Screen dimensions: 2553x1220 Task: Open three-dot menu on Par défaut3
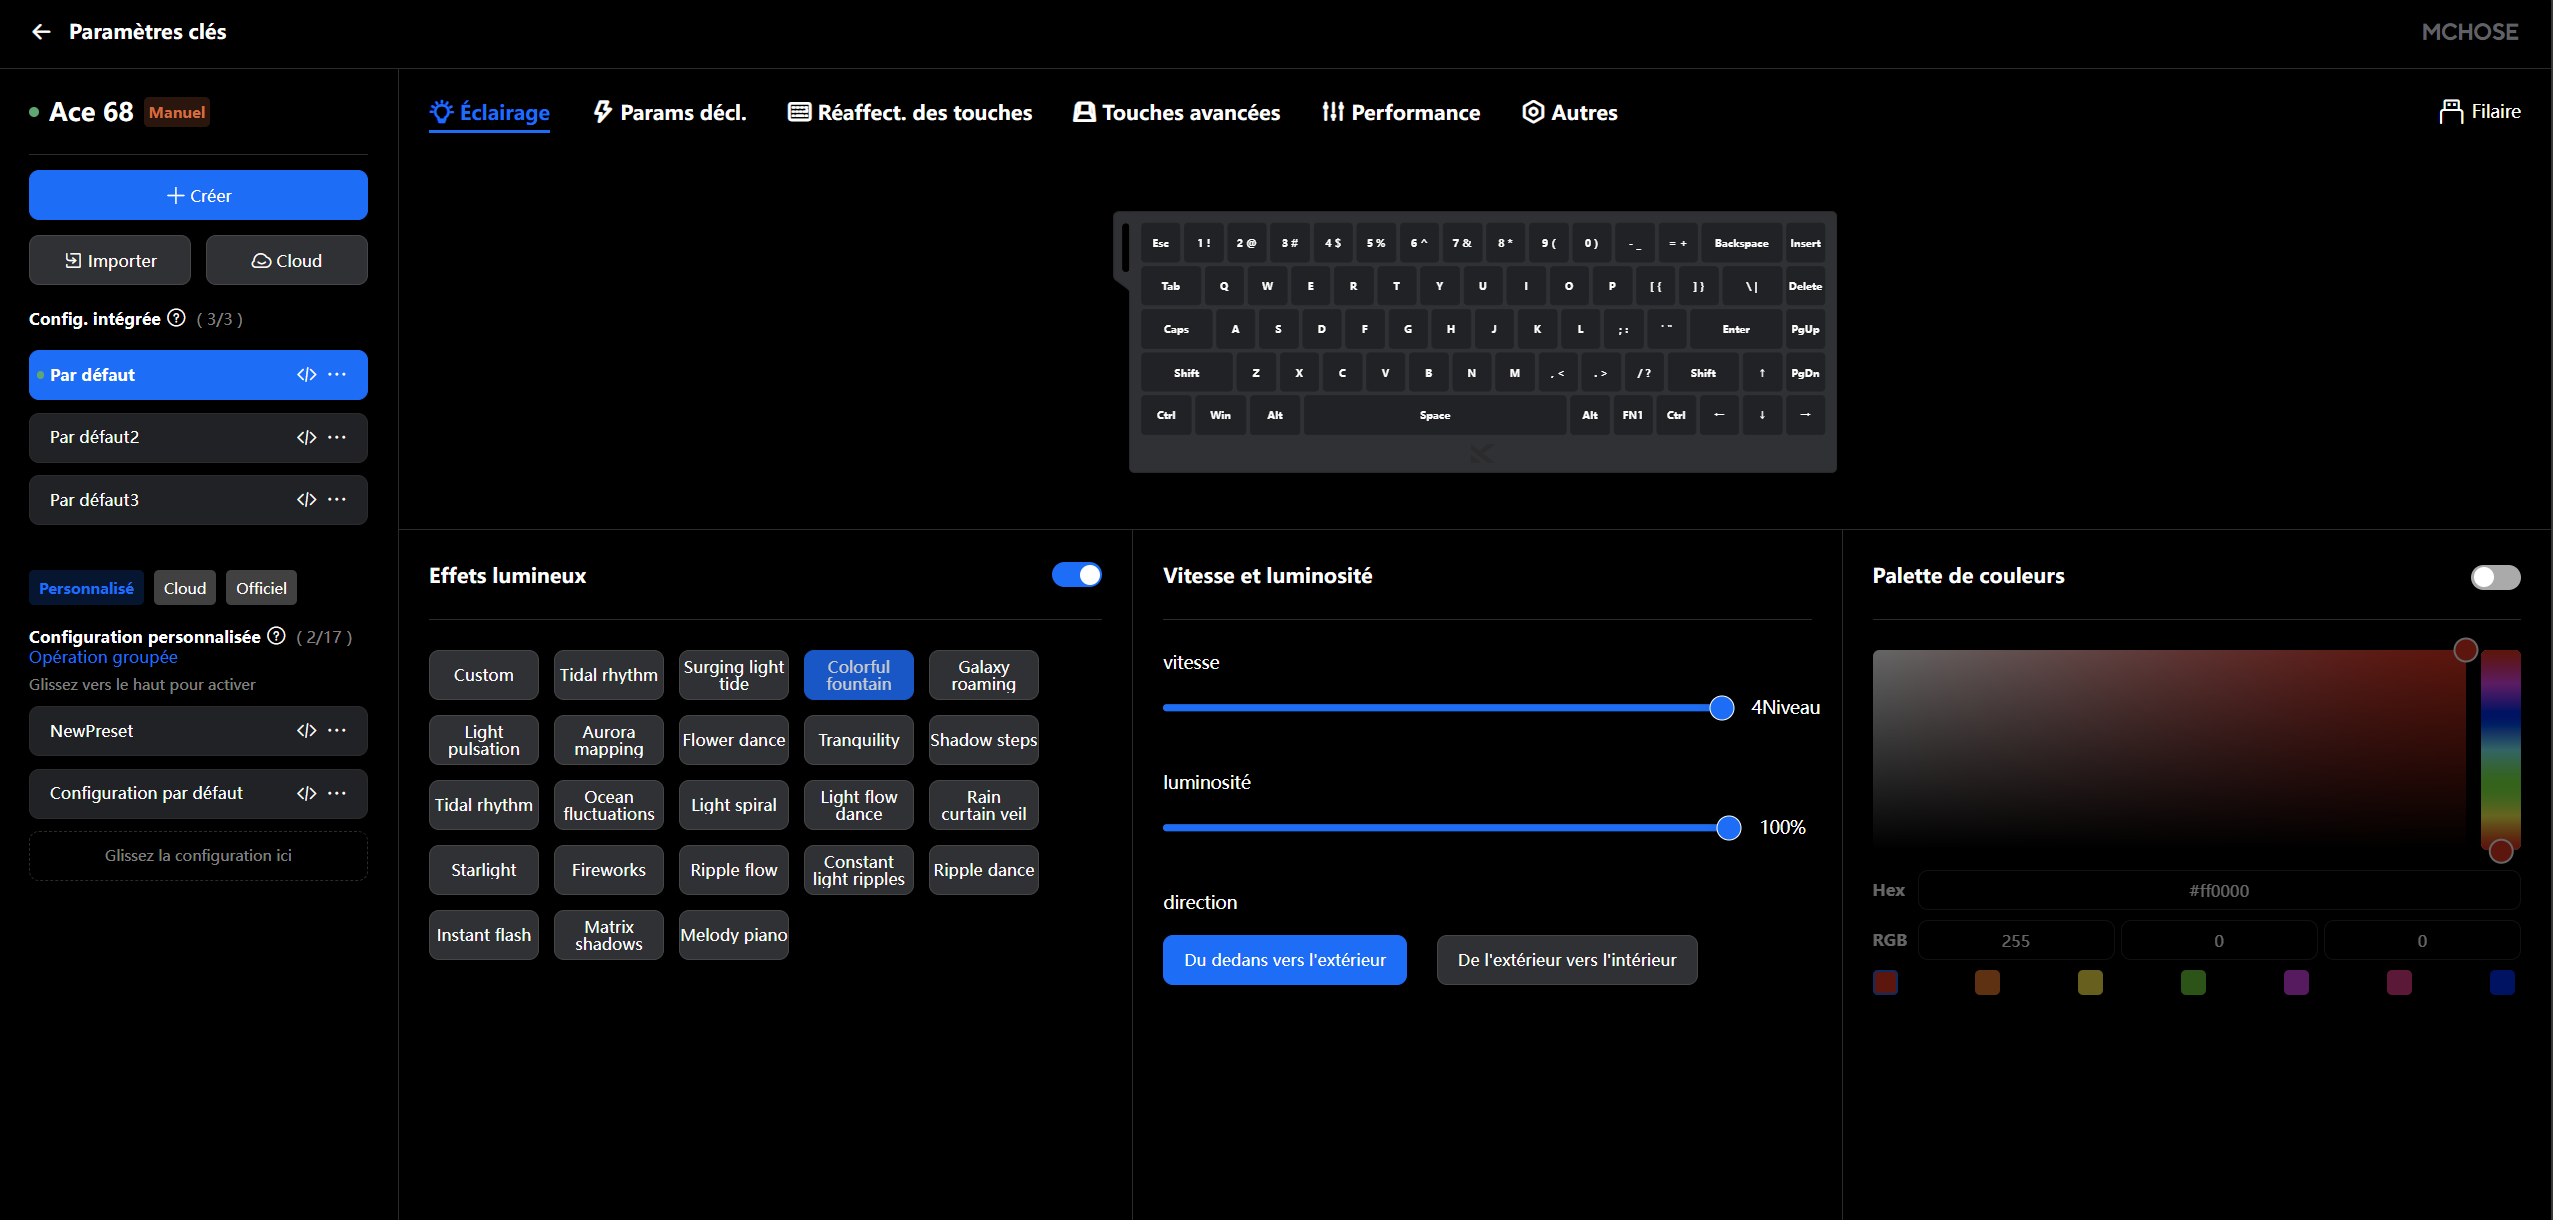pyautogui.click(x=338, y=500)
